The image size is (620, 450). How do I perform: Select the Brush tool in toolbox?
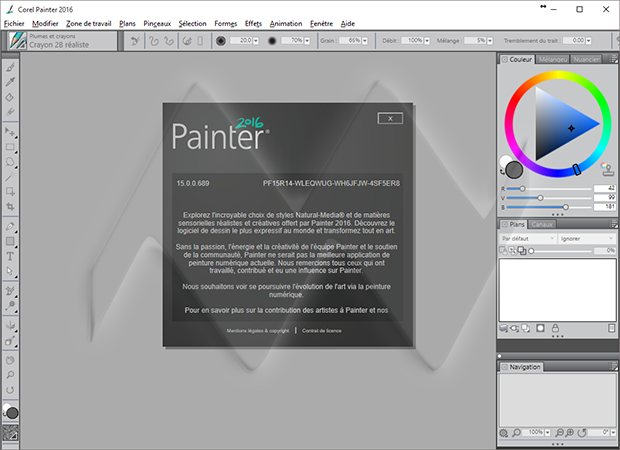point(10,67)
